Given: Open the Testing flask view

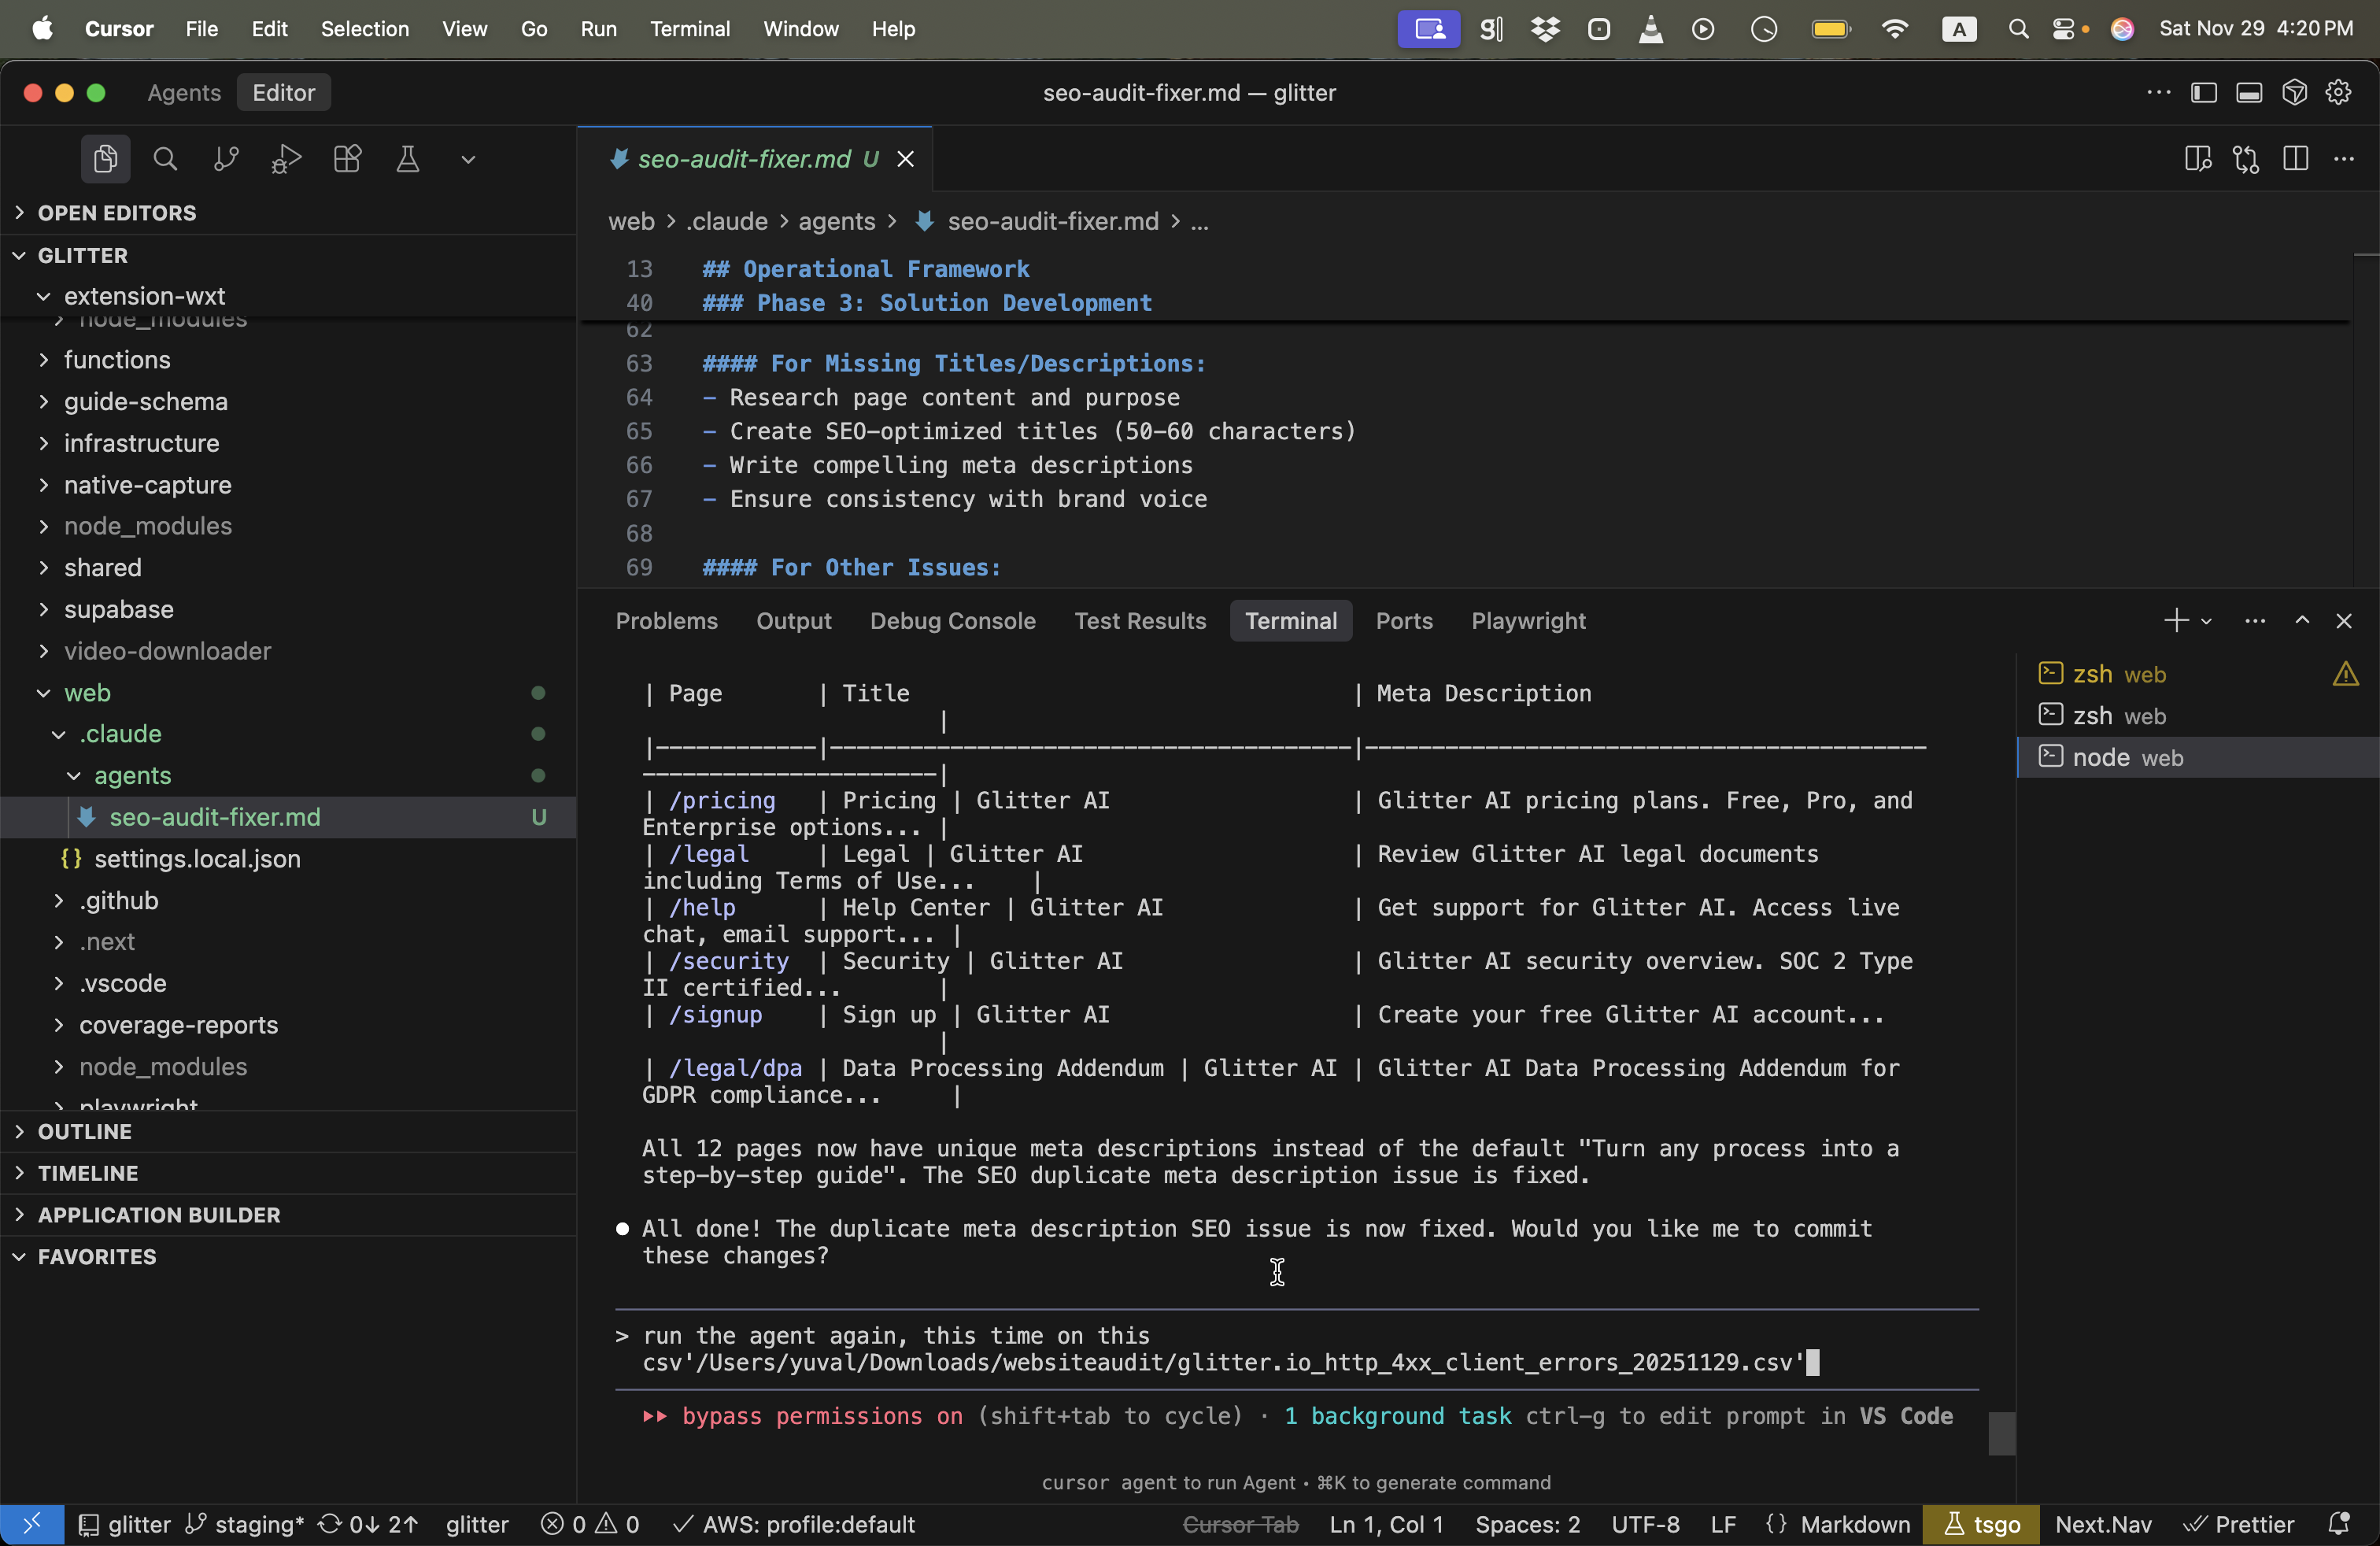Looking at the screenshot, I should (x=407, y=159).
